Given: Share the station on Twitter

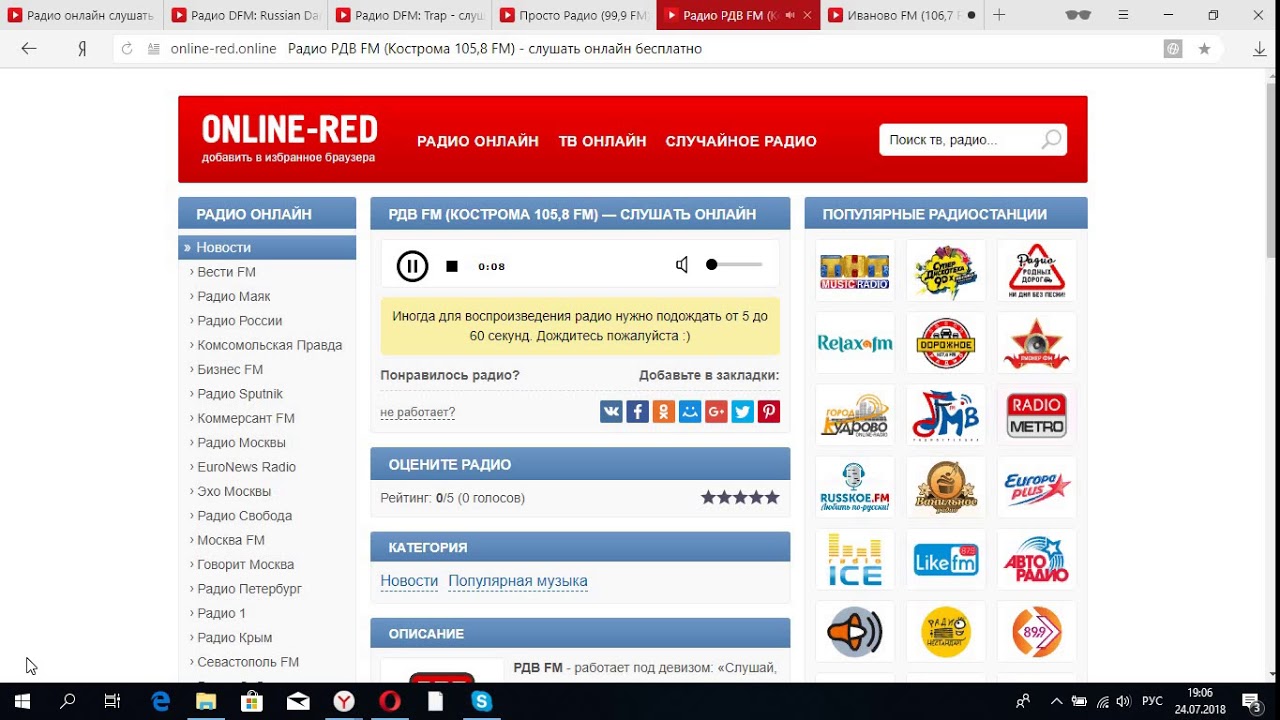Looking at the screenshot, I should (742, 411).
